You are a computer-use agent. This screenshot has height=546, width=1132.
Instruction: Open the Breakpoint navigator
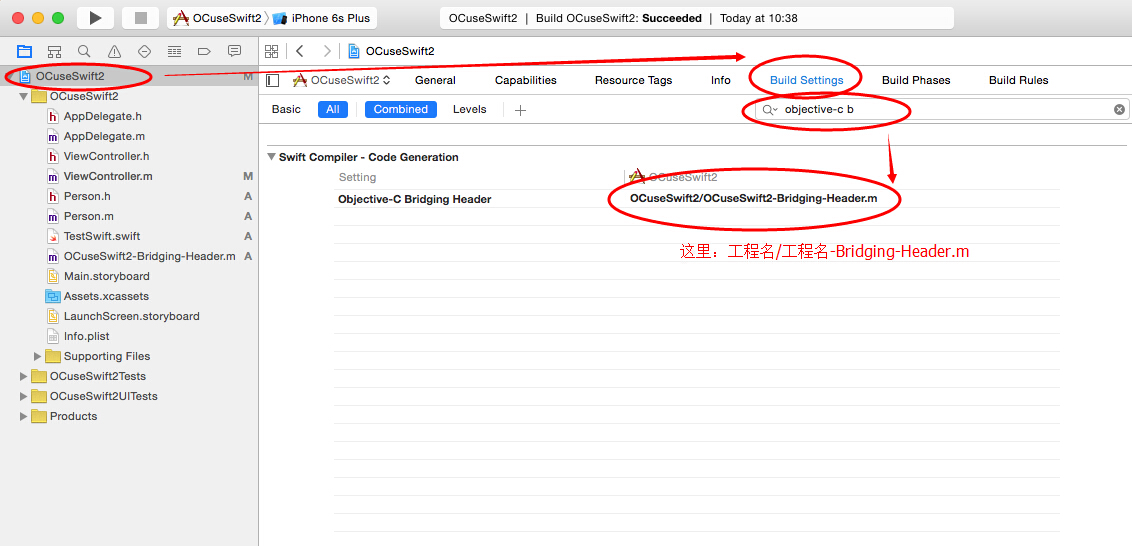click(x=204, y=51)
